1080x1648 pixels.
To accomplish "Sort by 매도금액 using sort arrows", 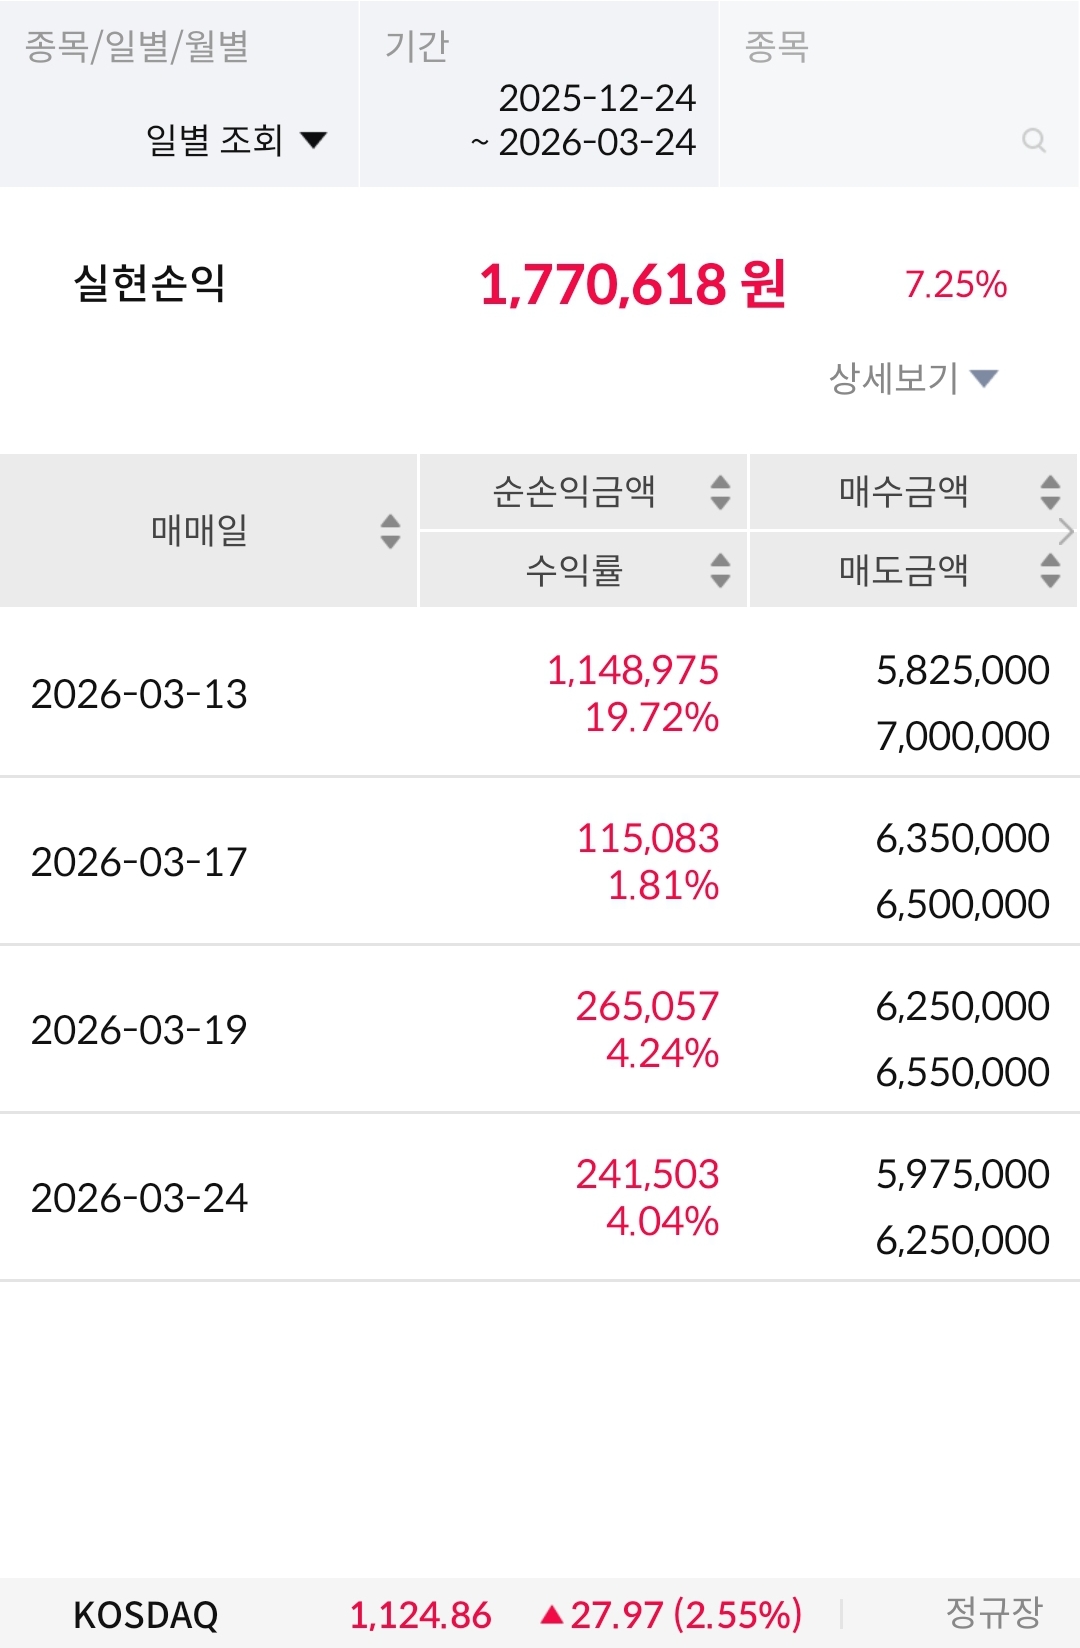I will point(1050,570).
